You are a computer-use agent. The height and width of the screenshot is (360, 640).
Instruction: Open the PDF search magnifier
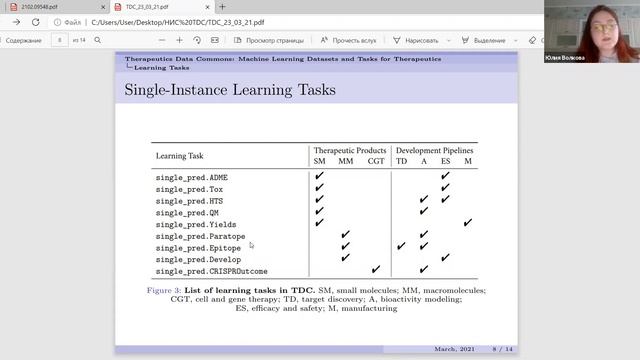click(x=98, y=40)
